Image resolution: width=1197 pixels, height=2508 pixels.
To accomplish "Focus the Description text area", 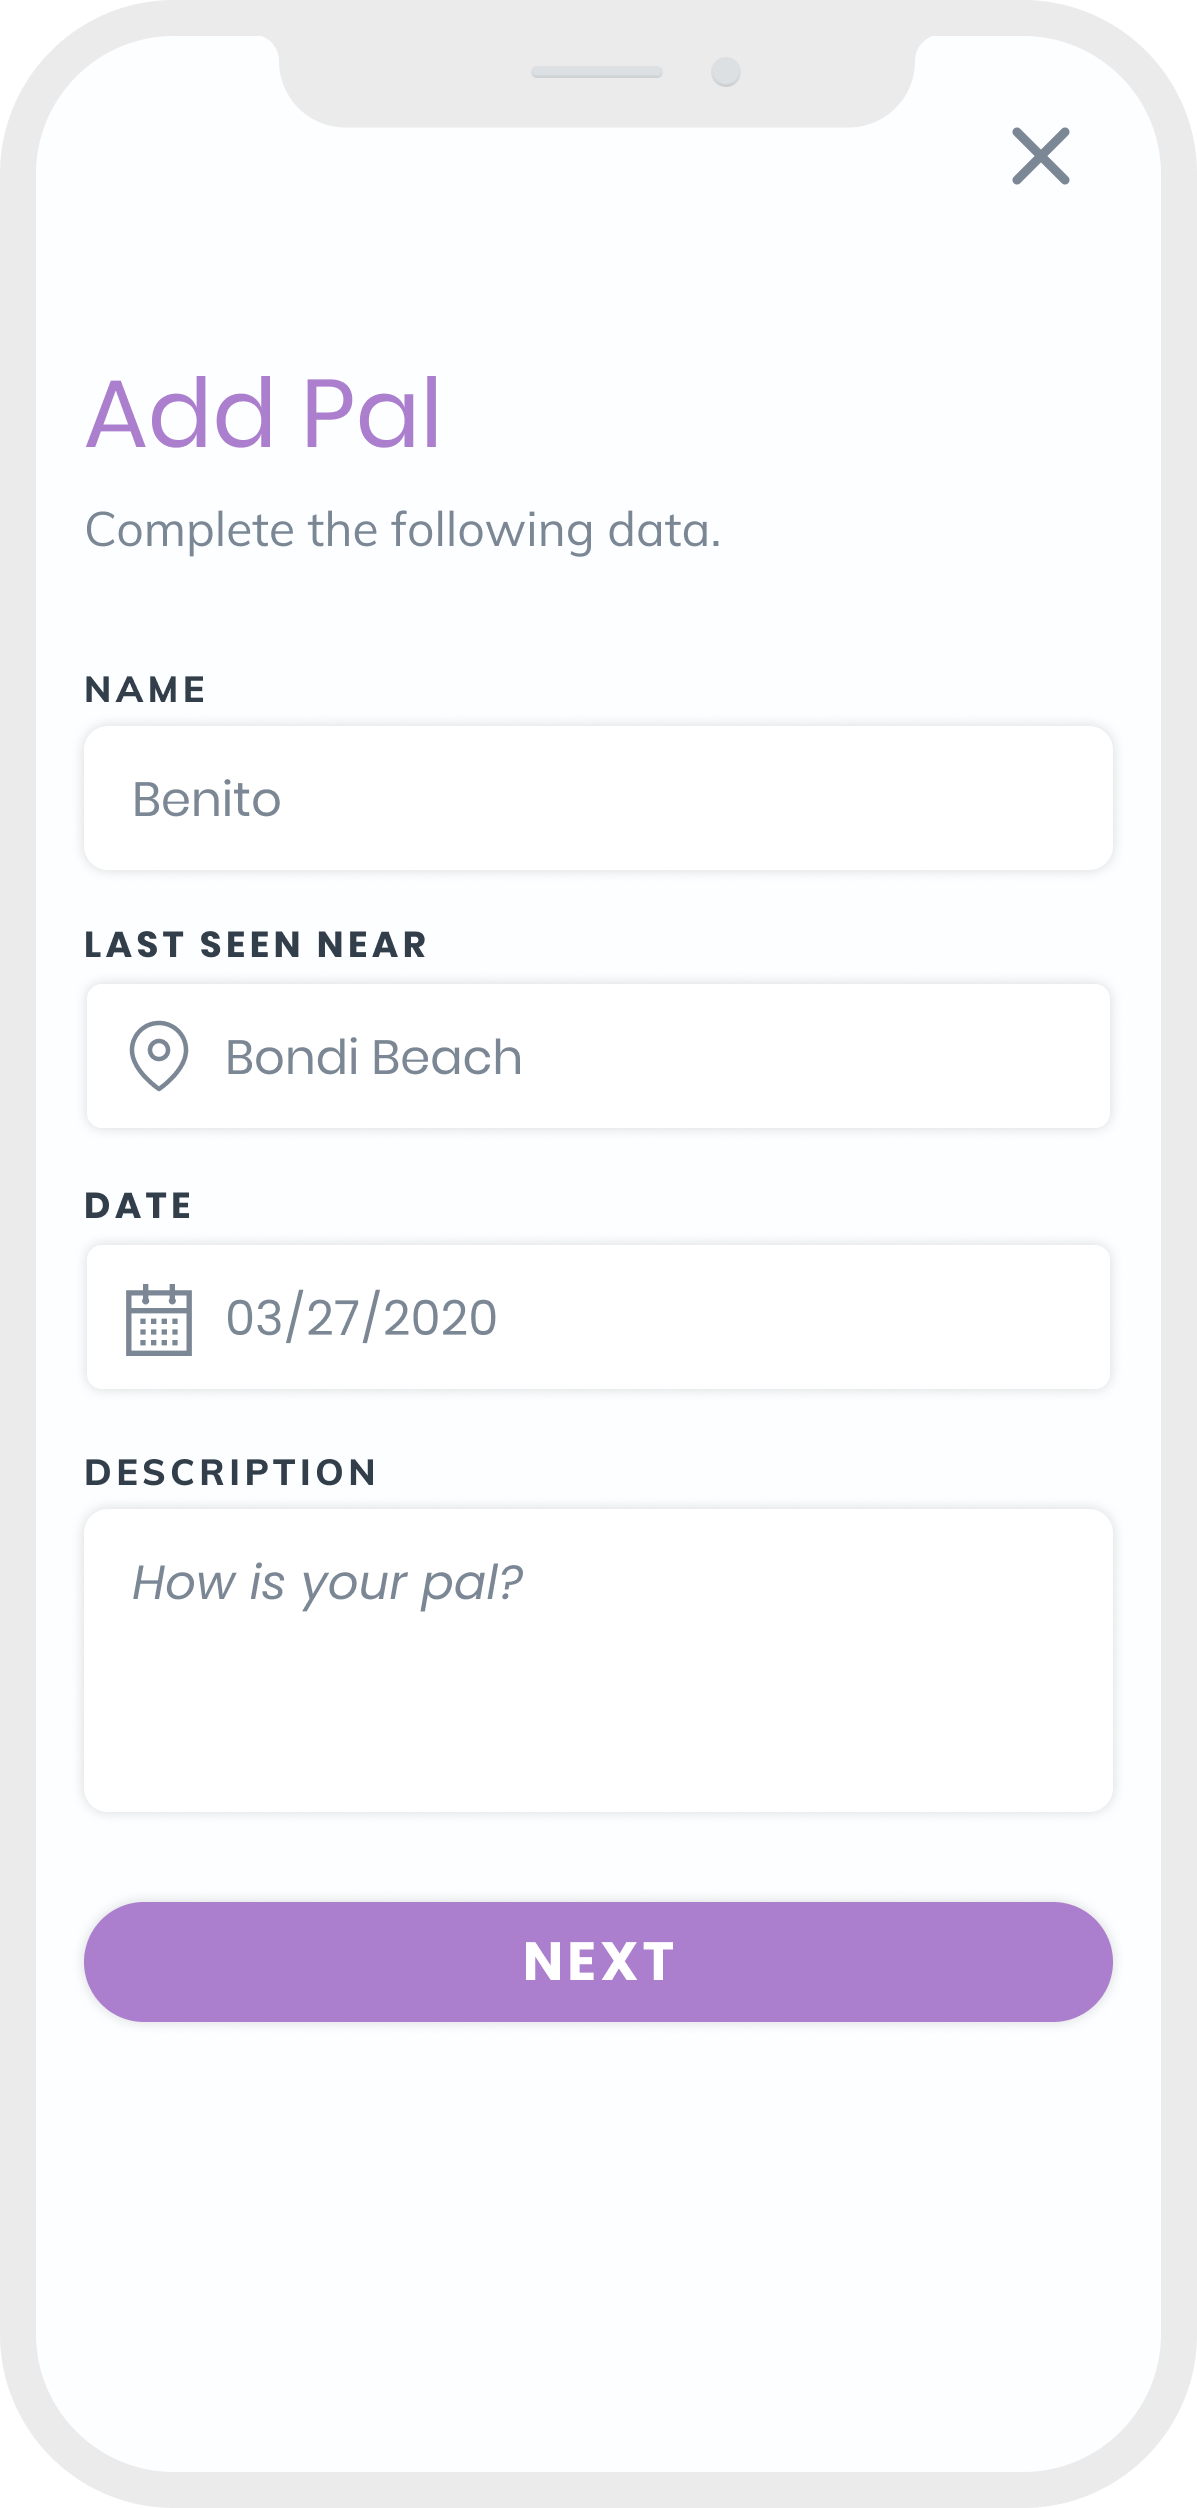I will [x=598, y=1660].
